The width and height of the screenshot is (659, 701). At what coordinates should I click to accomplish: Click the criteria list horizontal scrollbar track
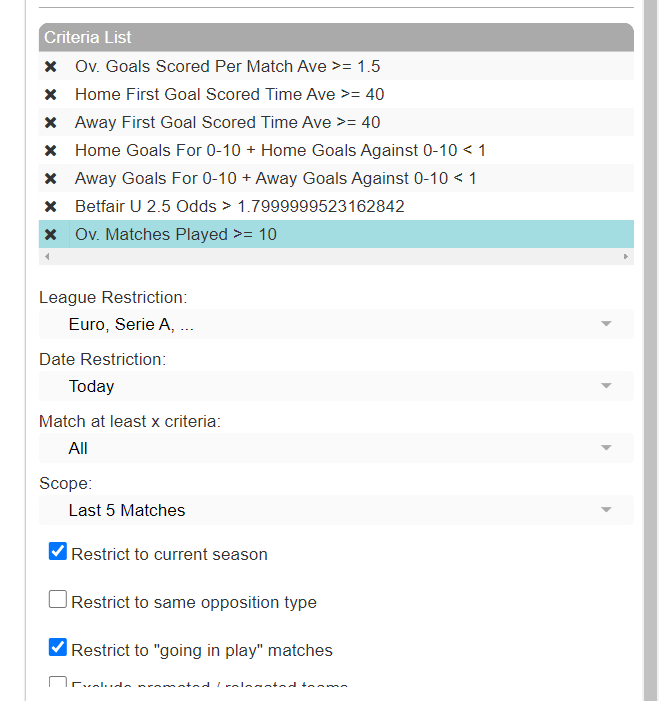336,257
